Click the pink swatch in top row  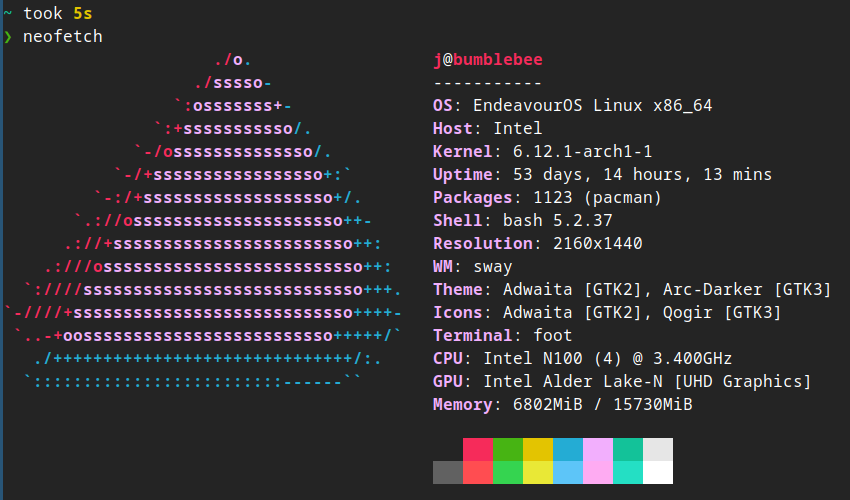[598, 449]
